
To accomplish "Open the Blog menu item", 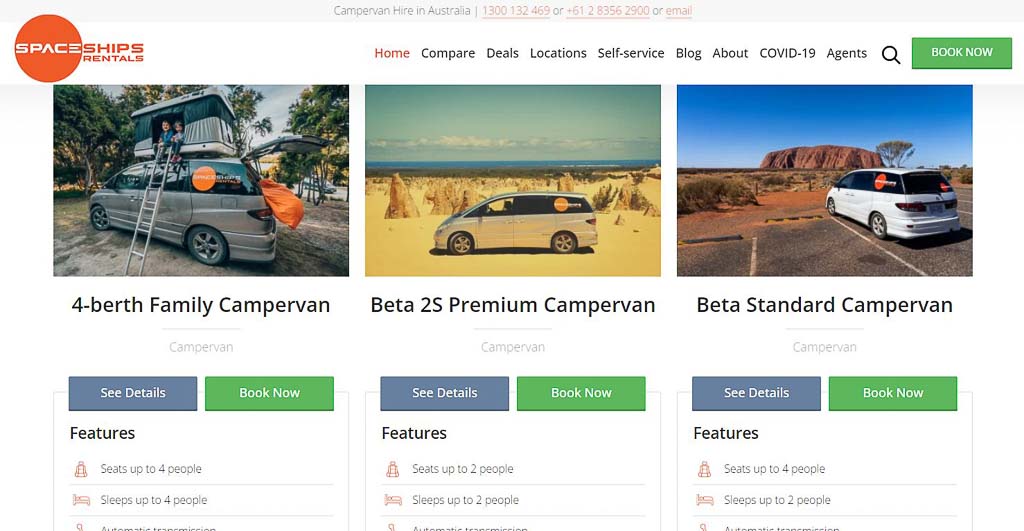I will point(688,53).
